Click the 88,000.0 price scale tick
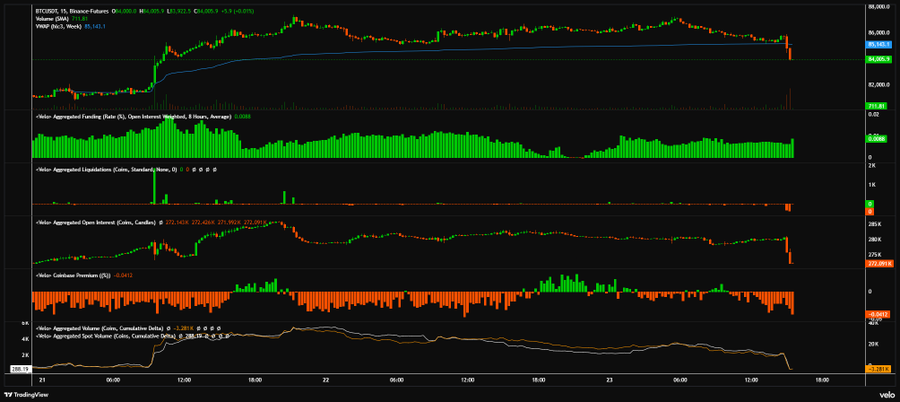This screenshot has width=900, height=402. point(879,7)
